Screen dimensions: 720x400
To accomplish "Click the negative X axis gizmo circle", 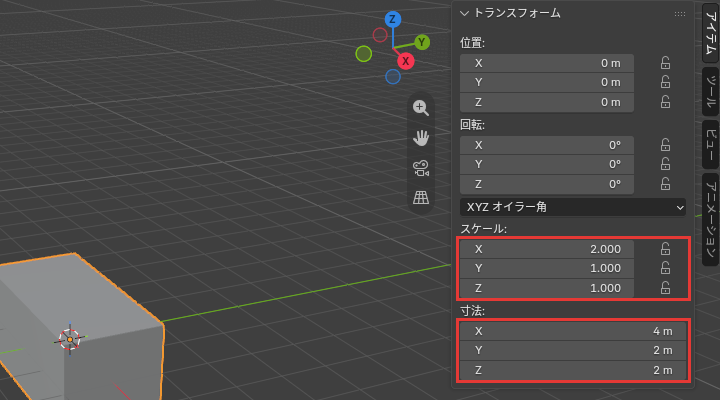I will 380,35.
